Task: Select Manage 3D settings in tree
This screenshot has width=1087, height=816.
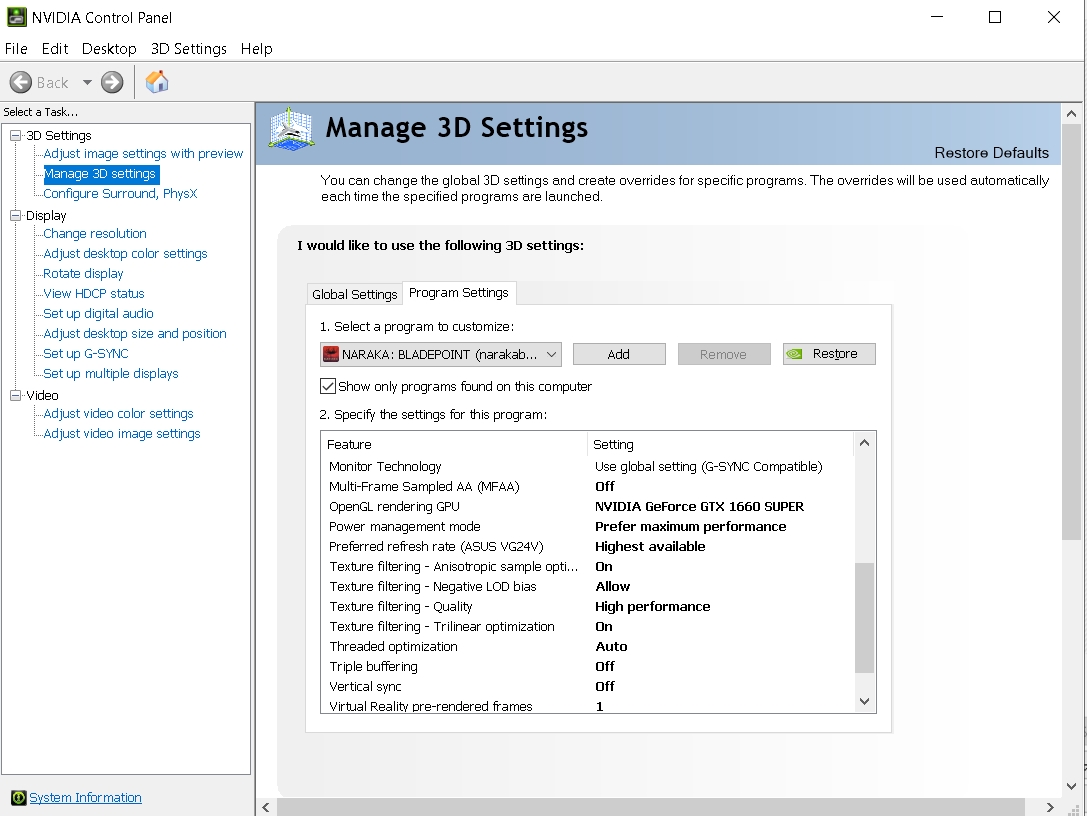Action: 100,173
